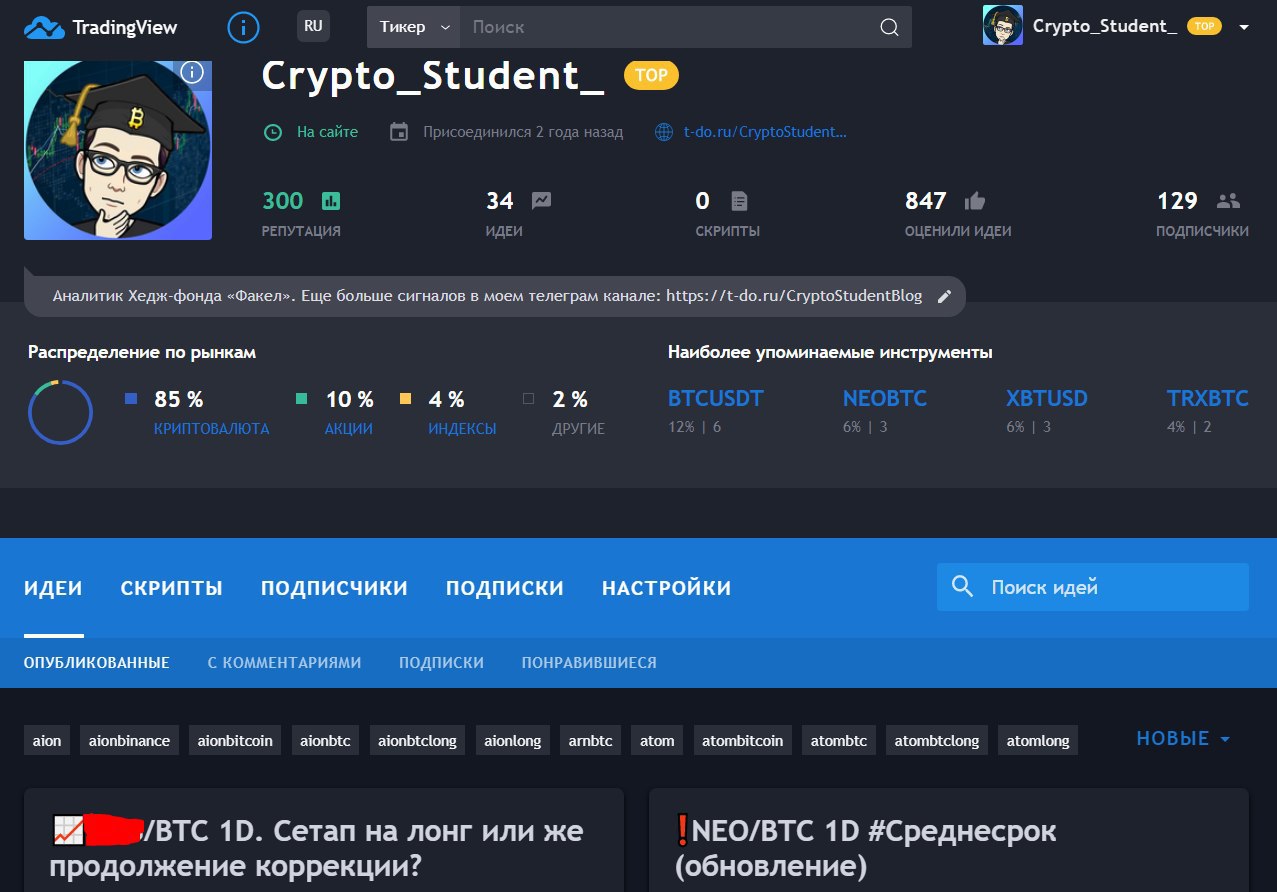Click the calendar icon near Присоединился
This screenshot has width=1277, height=892.
click(x=399, y=132)
